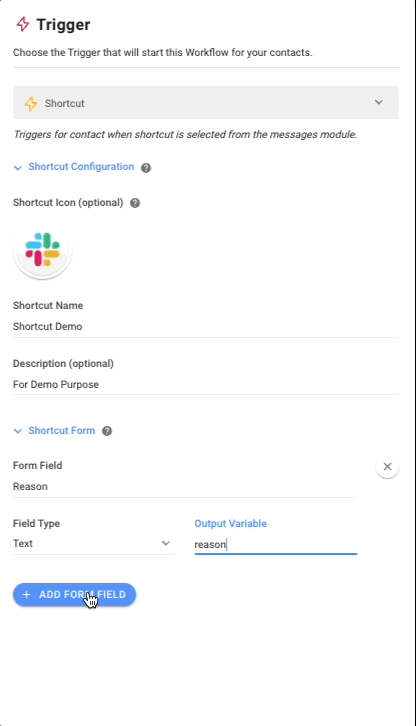Screen dimensions: 416x726
Task: Click help icon next to Shortcut Configuration
Action: pyautogui.click(x=146, y=168)
